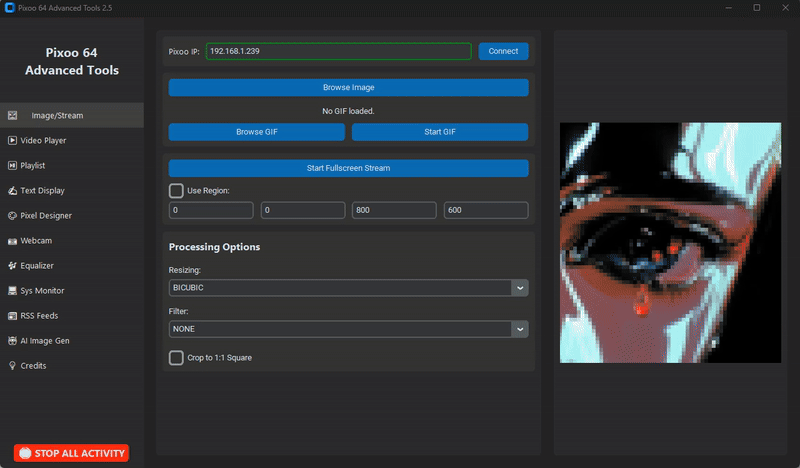Image resolution: width=800 pixels, height=468 pixels.
Task: Click the AI Image Gen robot icon
Action: click(12, 340)
